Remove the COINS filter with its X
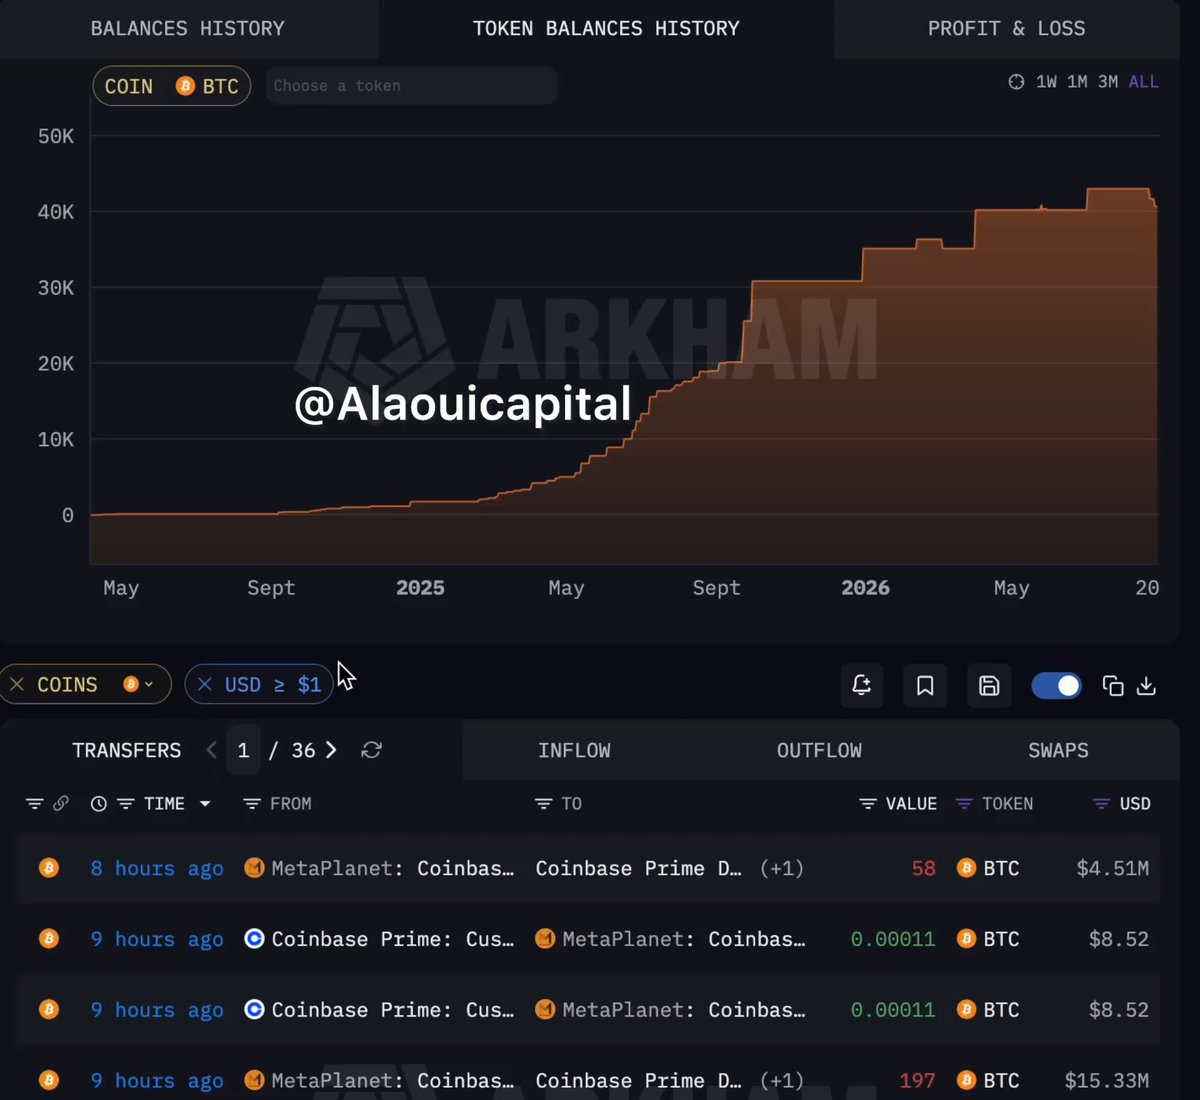This screenshot has width=1200, height=1100. coord(17,685)
